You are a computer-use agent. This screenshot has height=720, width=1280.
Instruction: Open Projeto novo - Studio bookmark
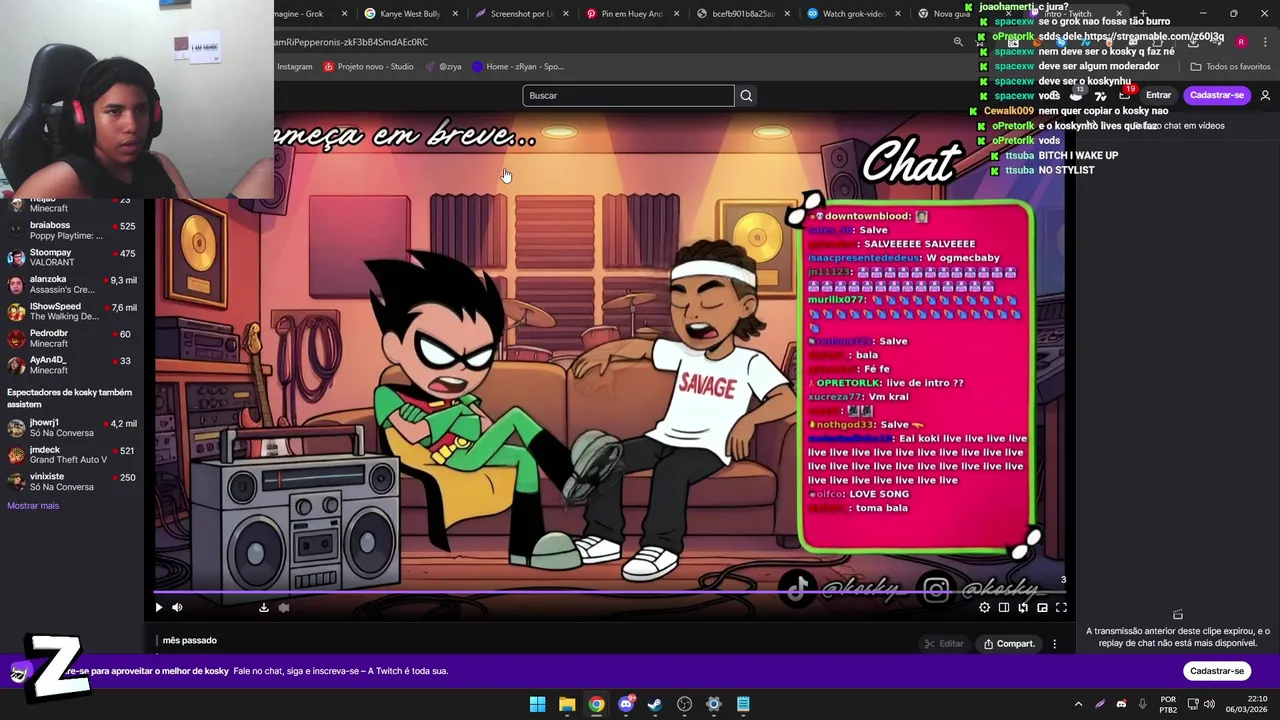click(x=368, y=67)
